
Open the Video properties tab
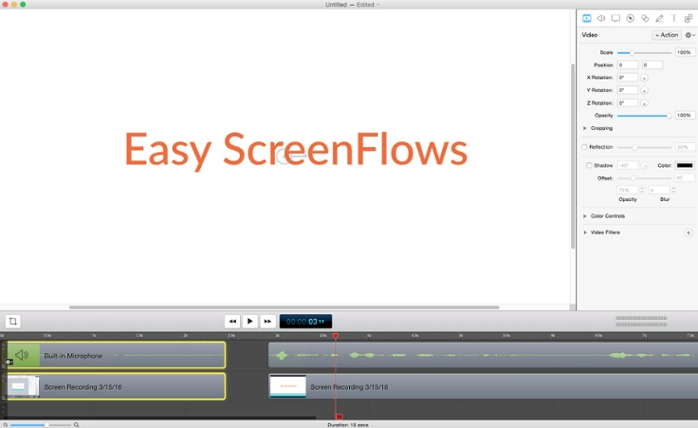click(x=587, y=18)
